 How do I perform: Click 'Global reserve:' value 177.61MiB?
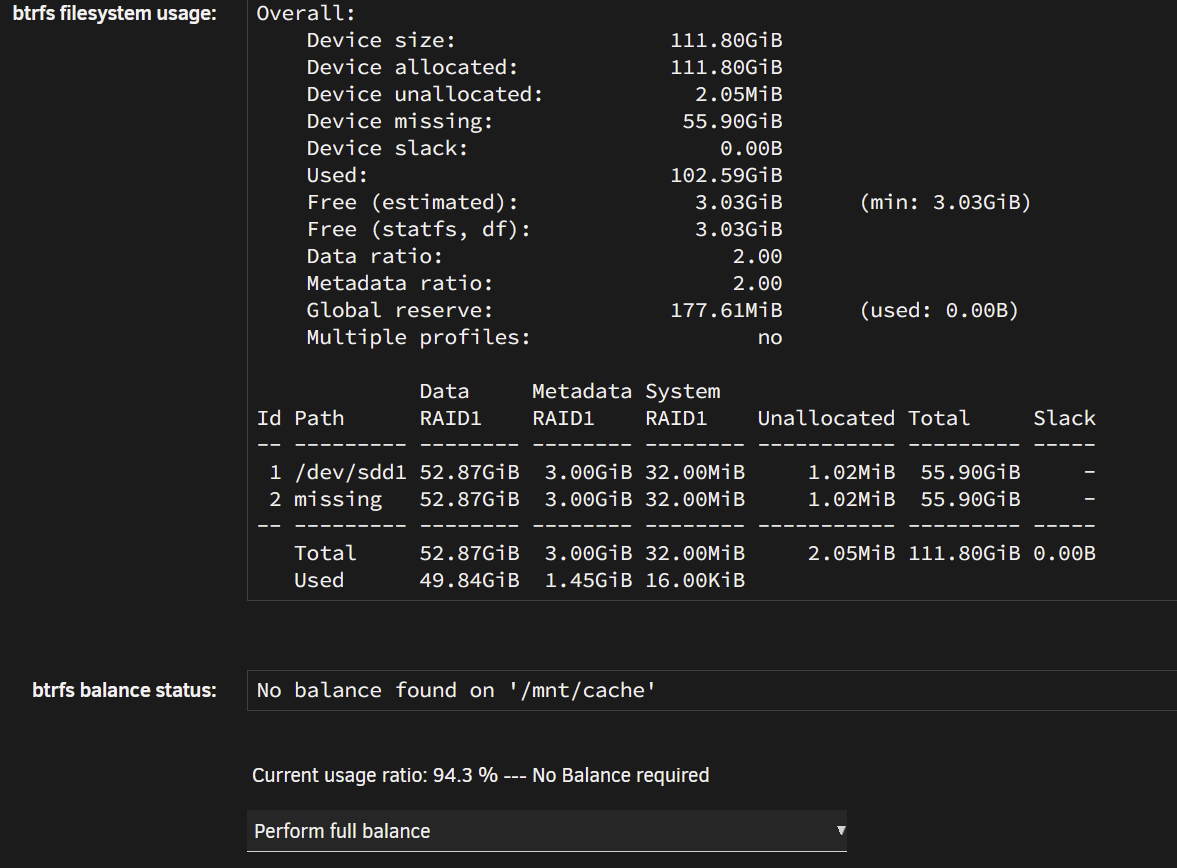point(726,311)
